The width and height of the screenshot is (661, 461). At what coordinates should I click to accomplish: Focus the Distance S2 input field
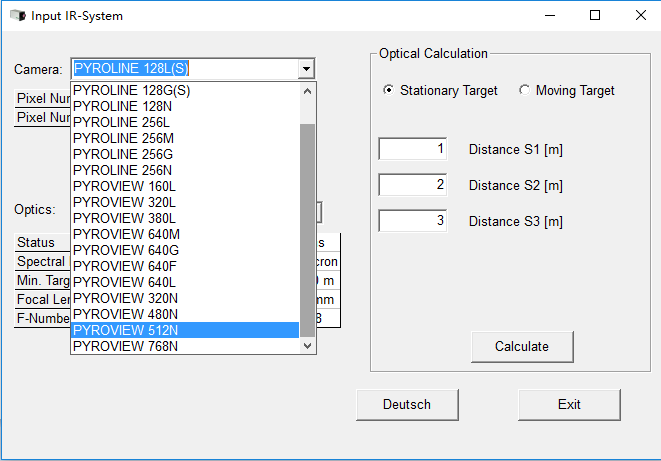point(412,185)
